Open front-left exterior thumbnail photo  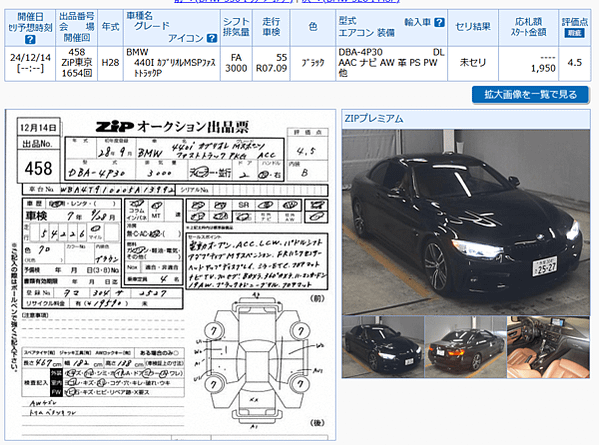click(x=383, y=347)
